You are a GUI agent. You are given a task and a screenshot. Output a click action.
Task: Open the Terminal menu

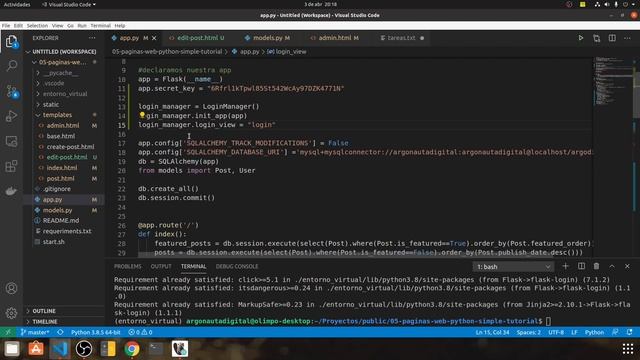[100, 25]
